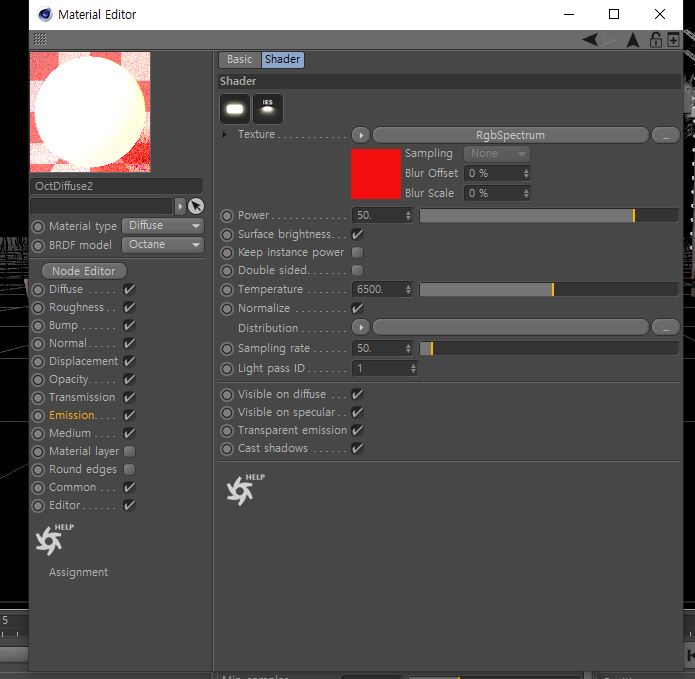Click the new window plus icon

pyautogui.click(x=673, y=40)
